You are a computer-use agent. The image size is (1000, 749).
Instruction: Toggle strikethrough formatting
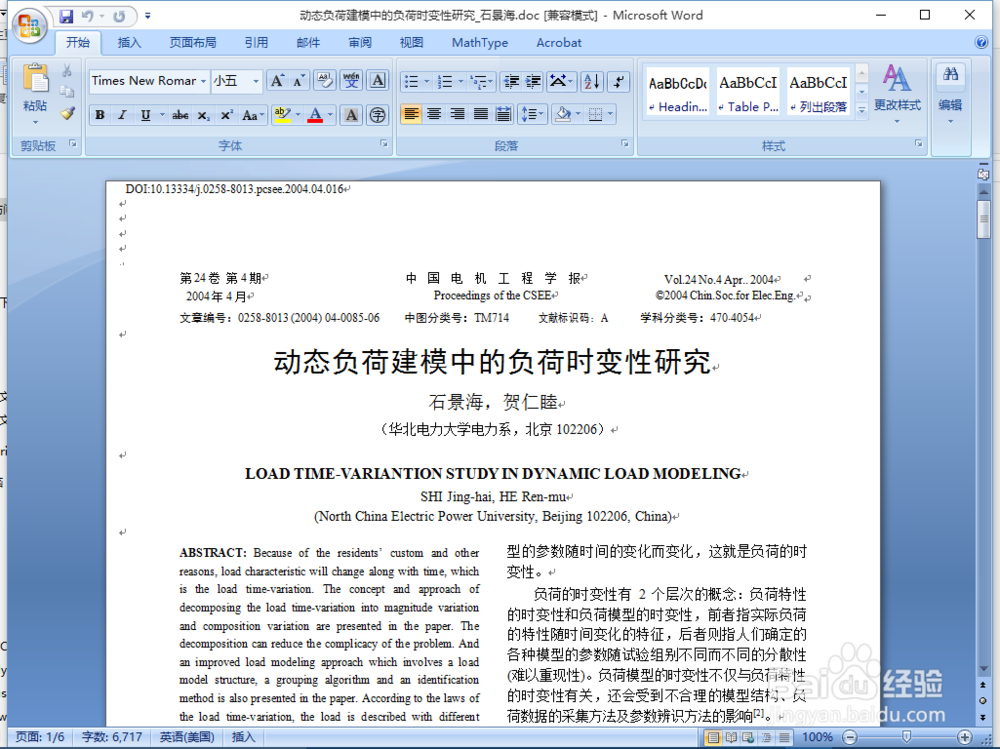coord(180,115)
